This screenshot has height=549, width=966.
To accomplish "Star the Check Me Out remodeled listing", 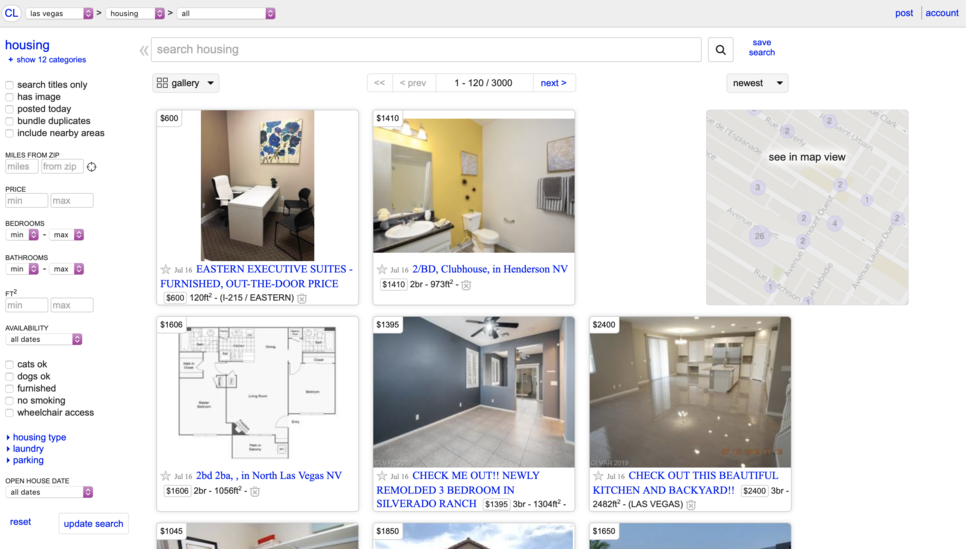I will [382, 476].
